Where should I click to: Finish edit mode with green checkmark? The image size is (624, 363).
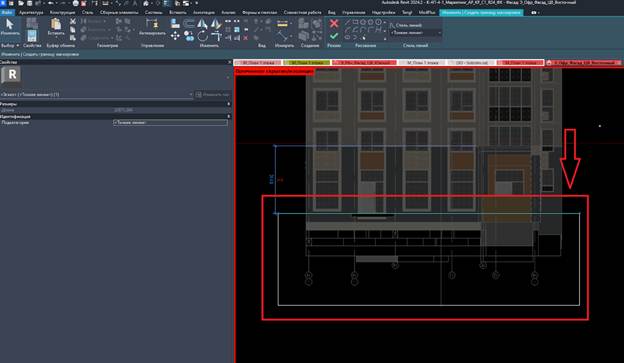[x=334, y=36]
